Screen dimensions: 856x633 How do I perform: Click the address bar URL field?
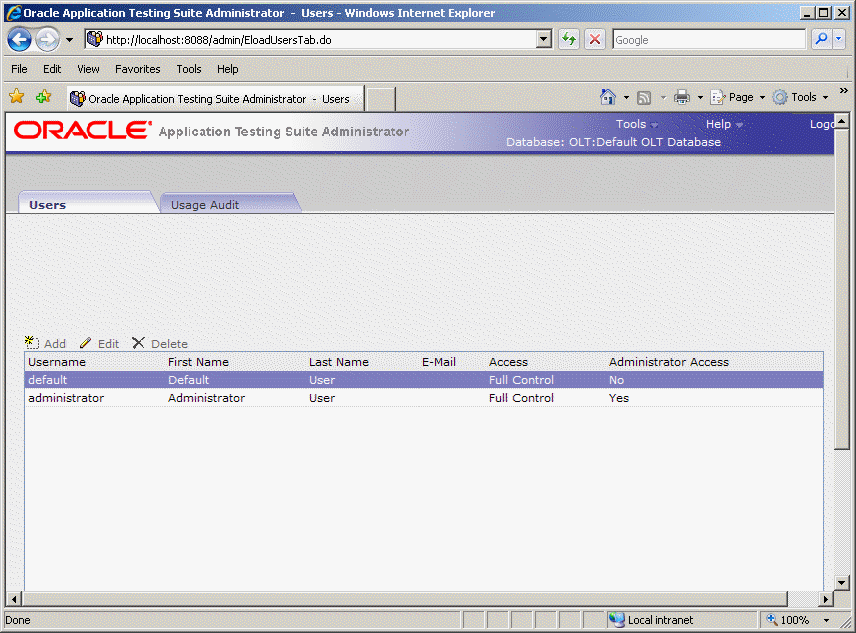(311, 40)
